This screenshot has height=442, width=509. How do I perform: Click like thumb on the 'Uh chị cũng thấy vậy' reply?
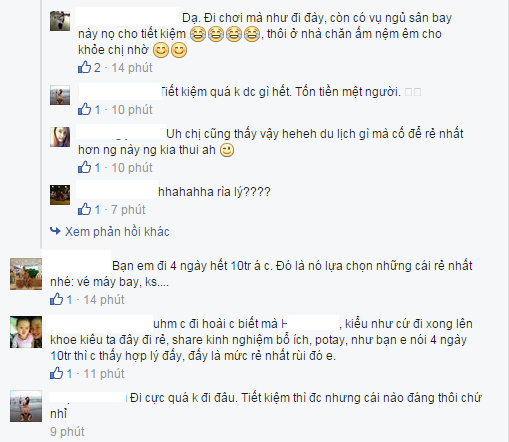pos(84,167)
